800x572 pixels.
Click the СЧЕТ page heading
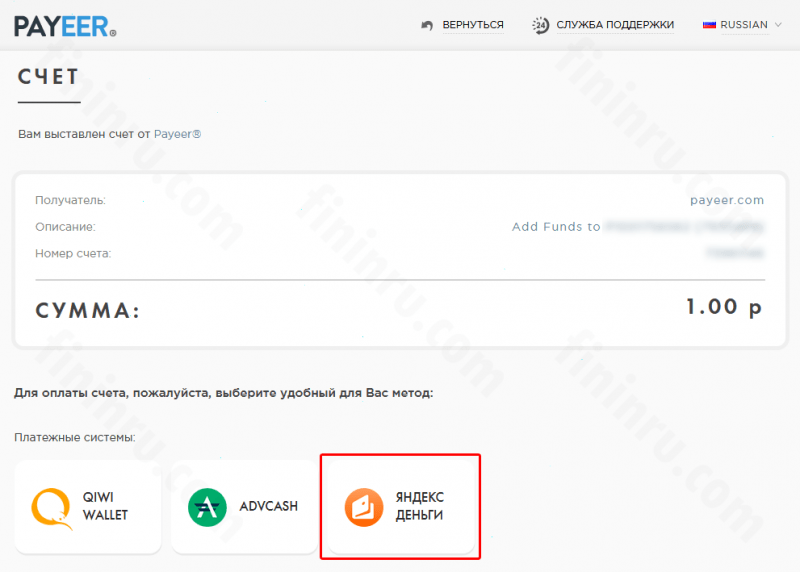(48, 77)
